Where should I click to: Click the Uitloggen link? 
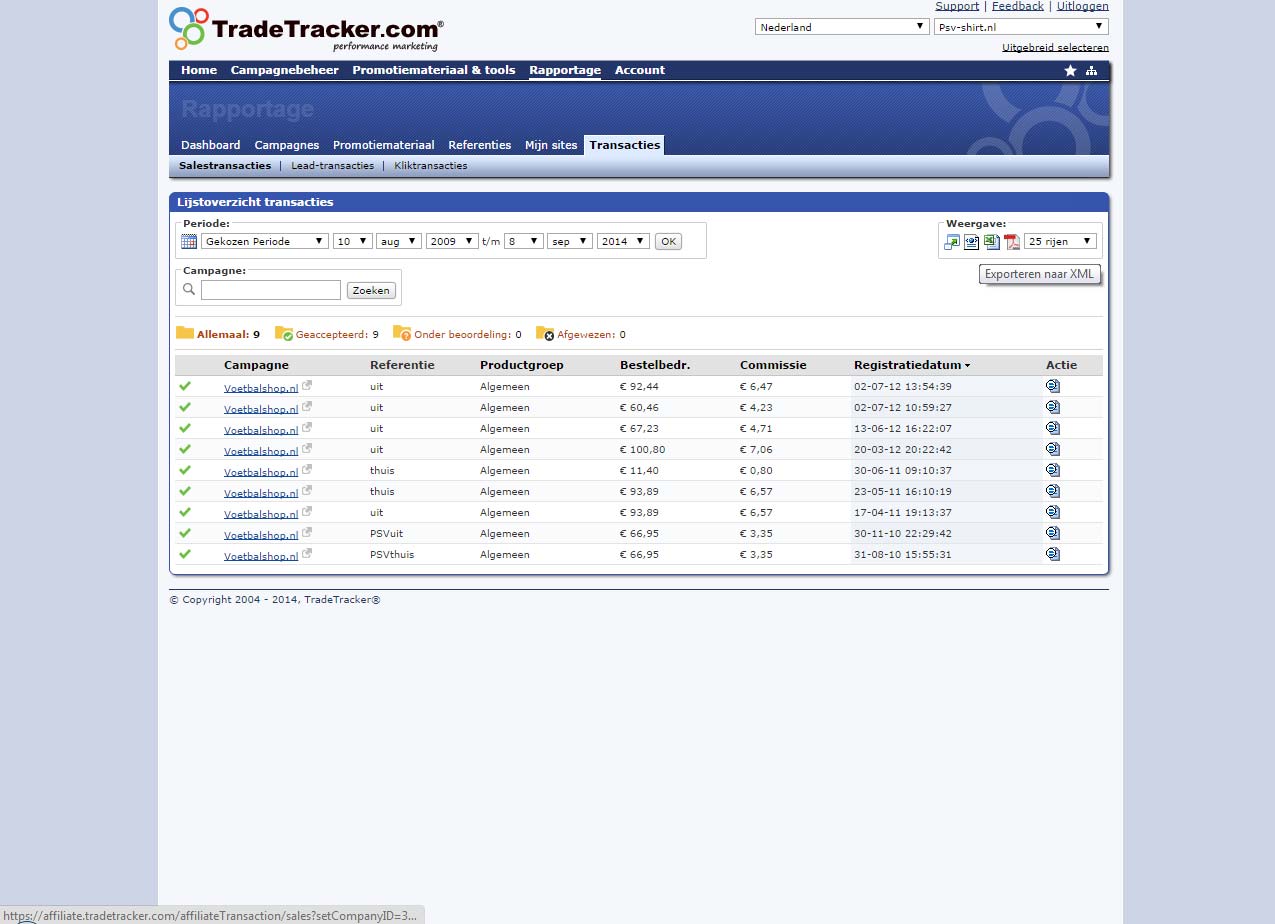coord(1083,6)
